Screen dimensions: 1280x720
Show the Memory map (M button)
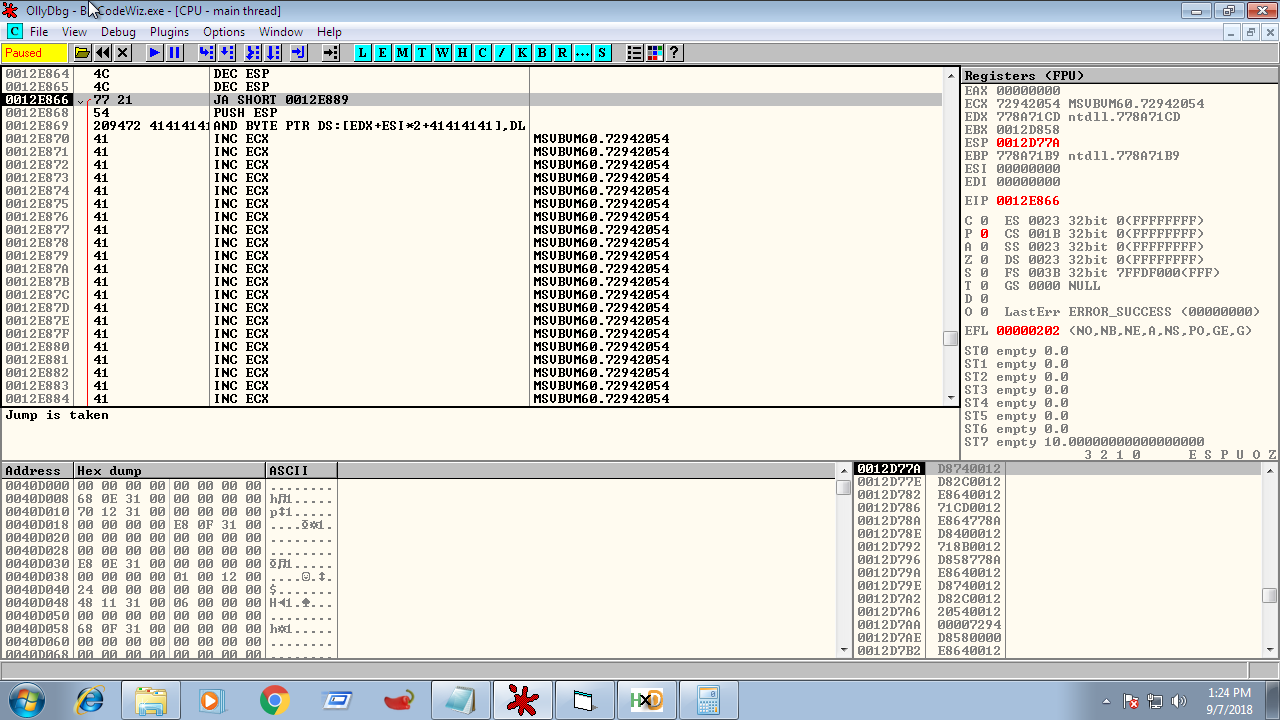pos(403,53)
